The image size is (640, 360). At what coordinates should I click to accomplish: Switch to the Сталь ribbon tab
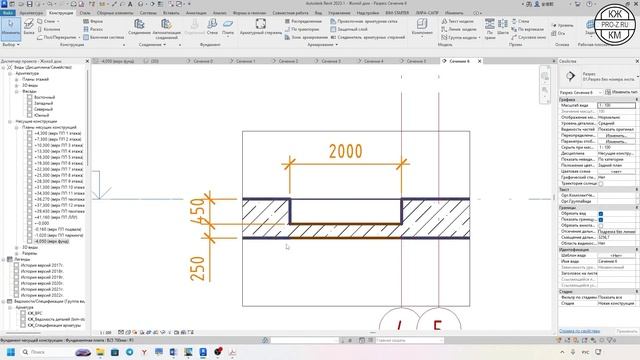[x=85, y=13]
